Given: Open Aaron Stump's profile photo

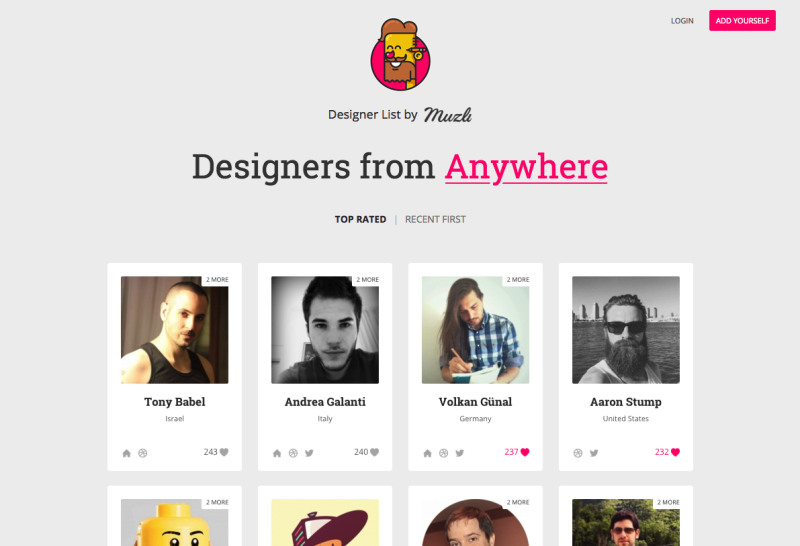Looking at the screenshot, I should tap(626, 330).
